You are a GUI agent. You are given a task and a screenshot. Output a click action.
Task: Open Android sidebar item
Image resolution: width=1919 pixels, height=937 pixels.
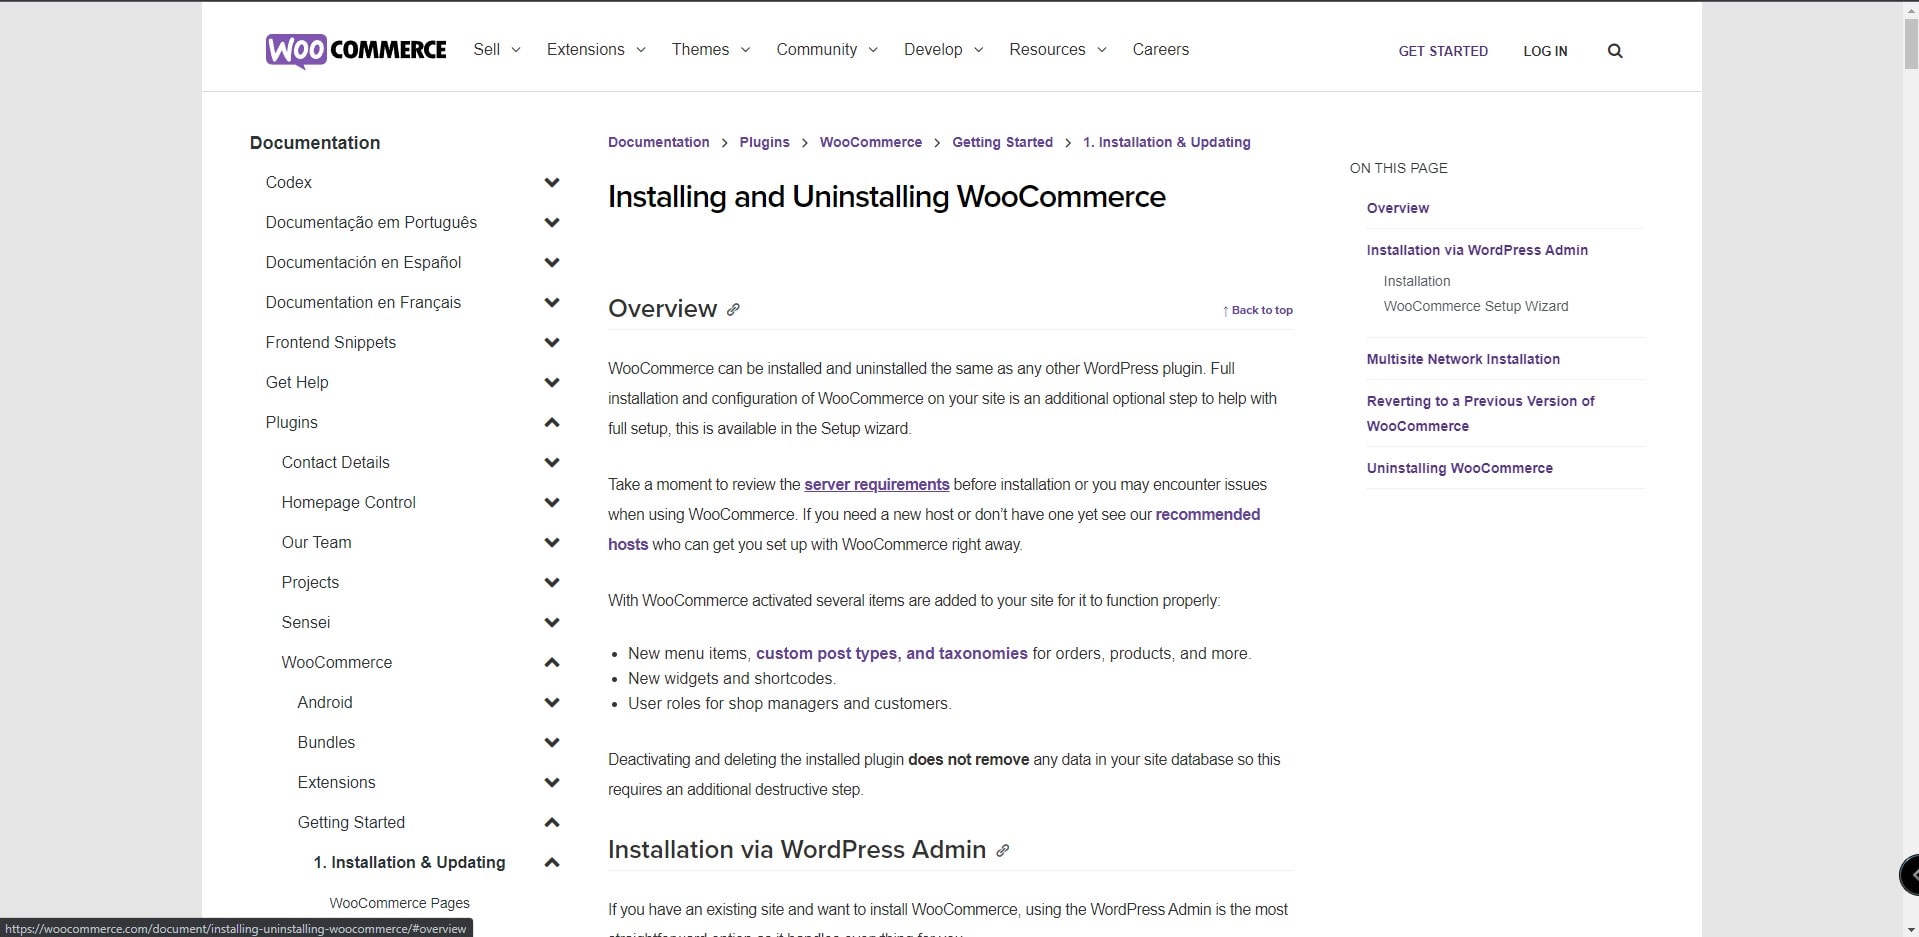(325, 703)
